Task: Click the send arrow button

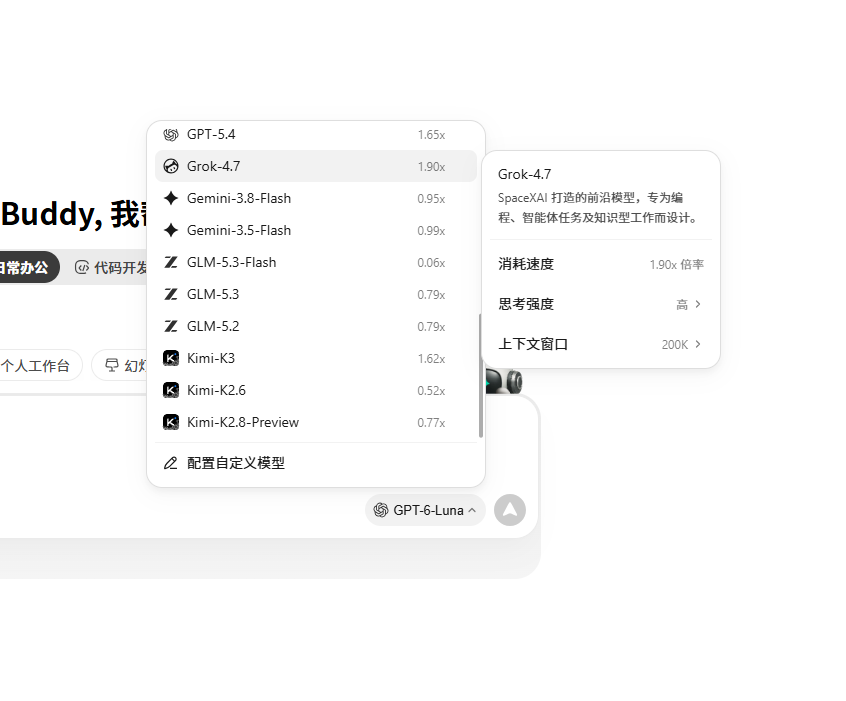Action: (510, 510)
